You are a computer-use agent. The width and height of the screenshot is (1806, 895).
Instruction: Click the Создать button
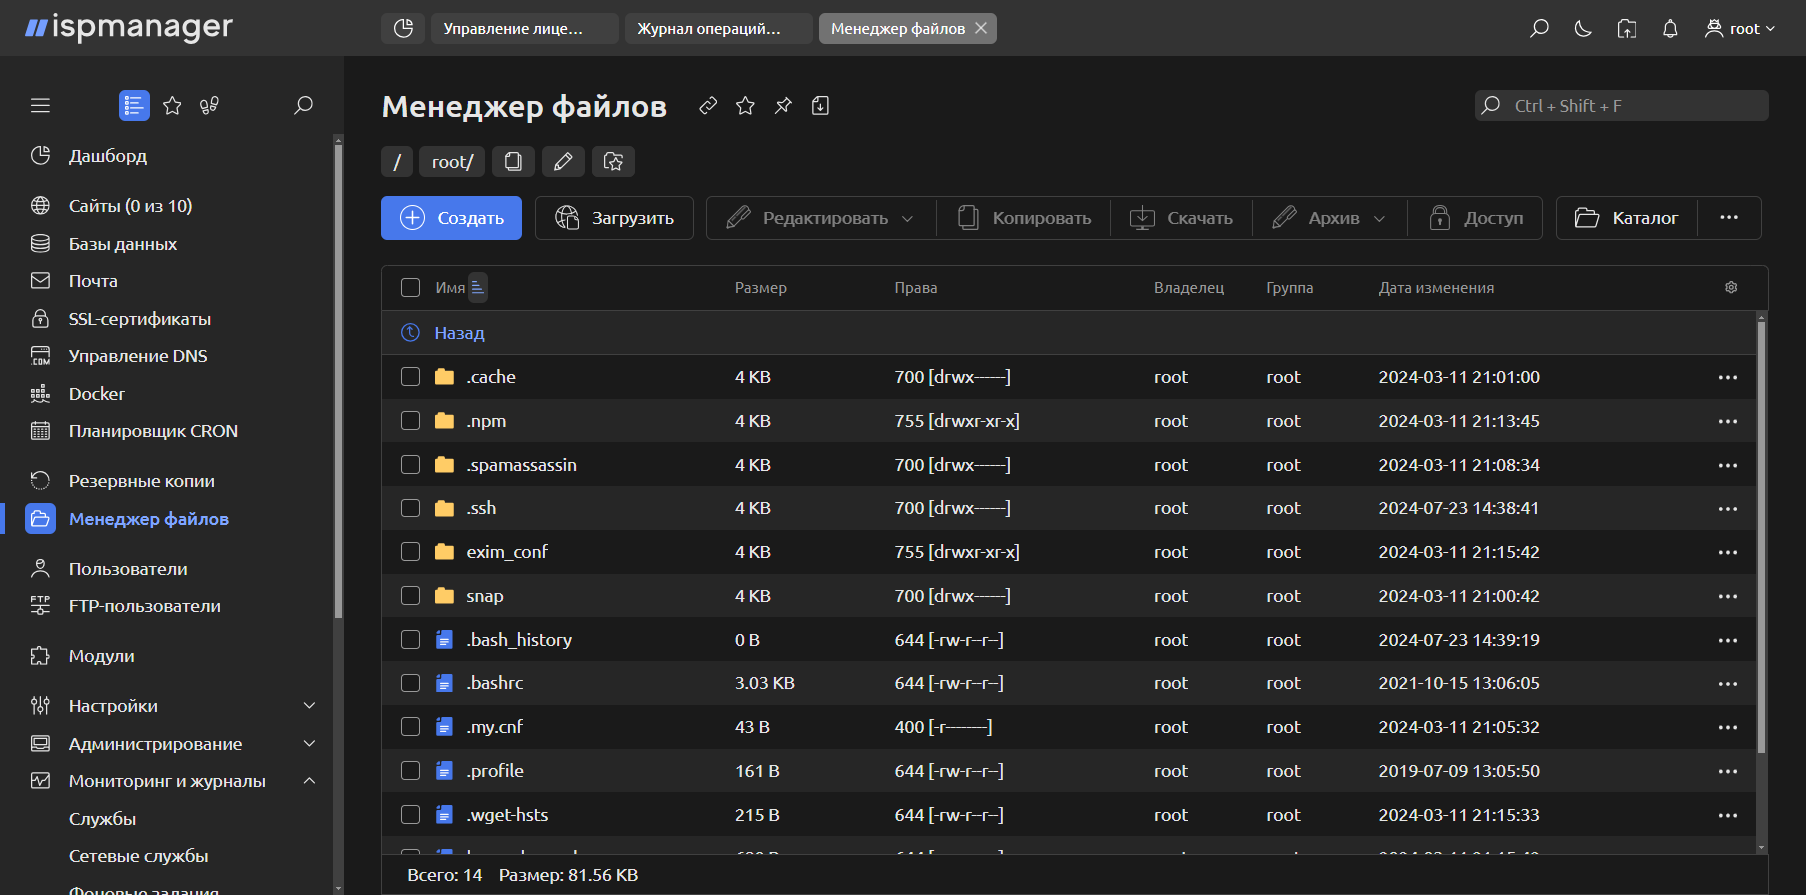coord(451,218)
